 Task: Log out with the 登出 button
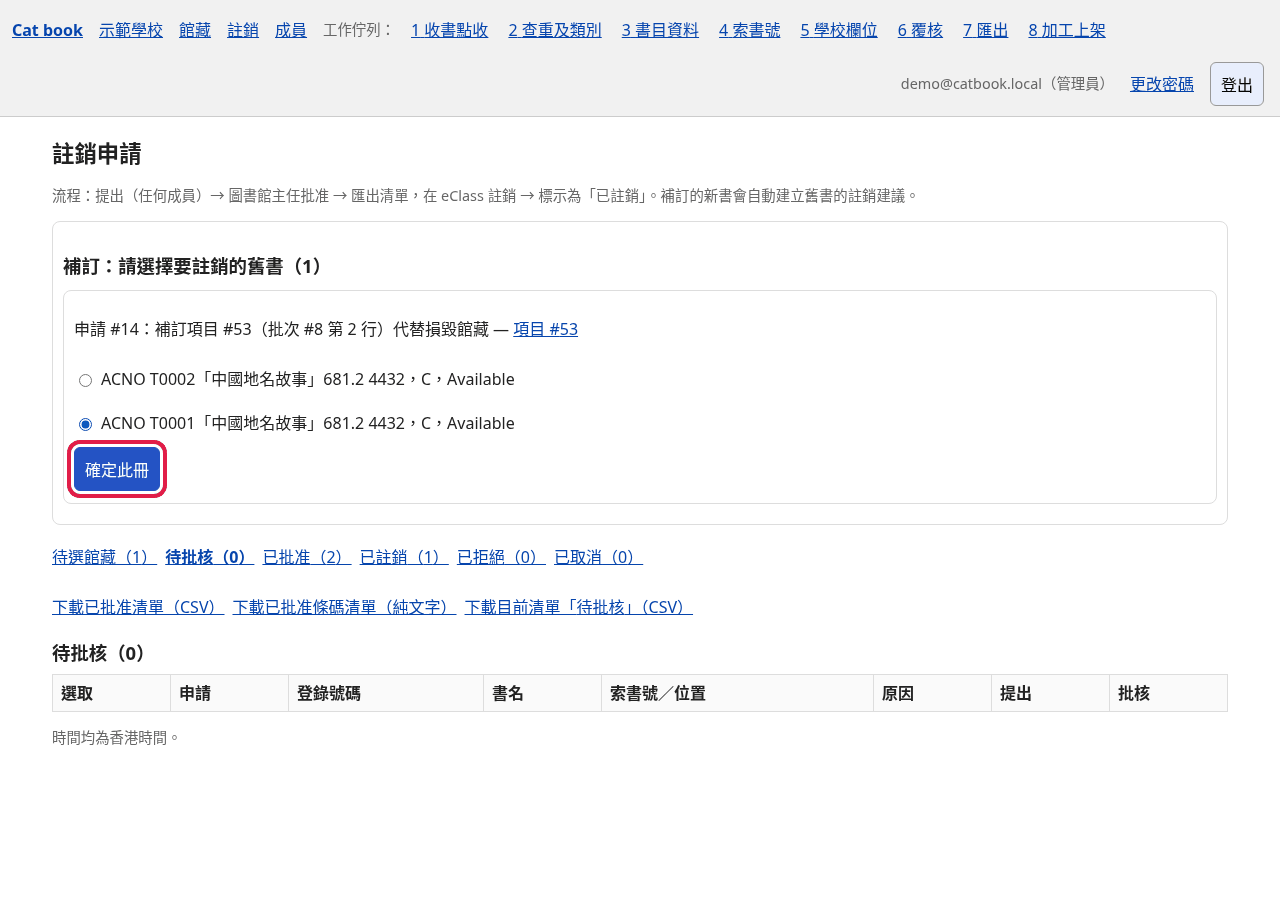(1237, 84)
